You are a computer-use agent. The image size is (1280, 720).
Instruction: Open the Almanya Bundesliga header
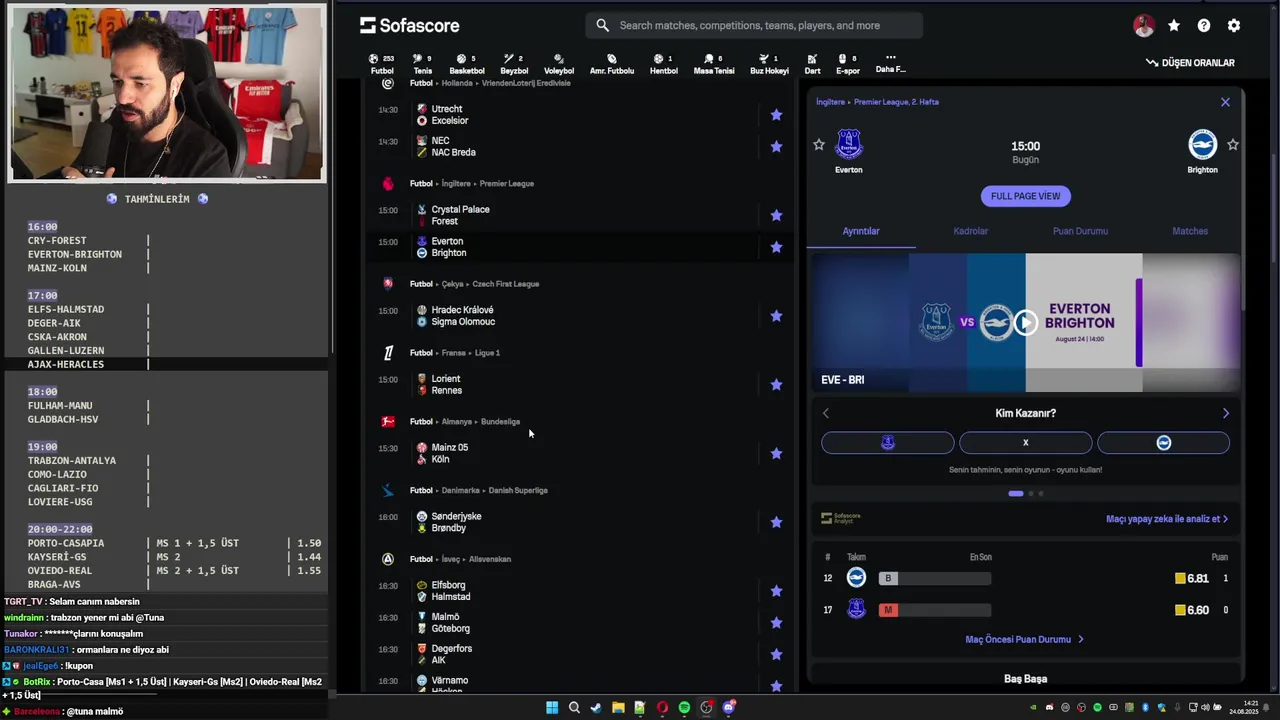point(465,422)
